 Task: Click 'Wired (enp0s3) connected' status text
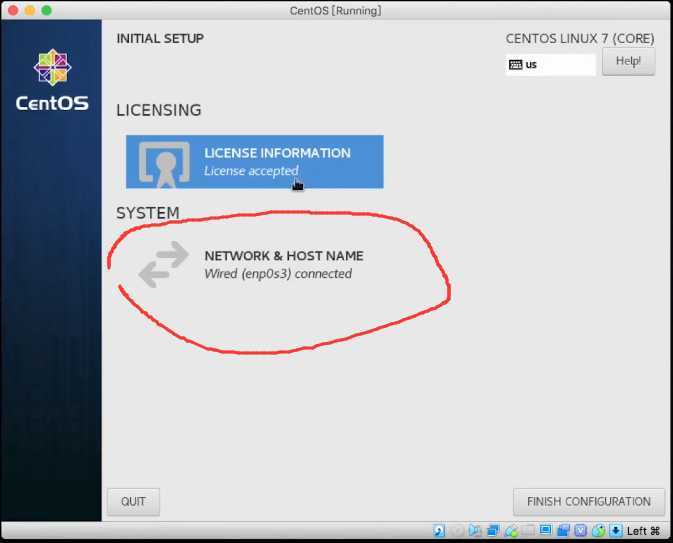click(278, 273)
